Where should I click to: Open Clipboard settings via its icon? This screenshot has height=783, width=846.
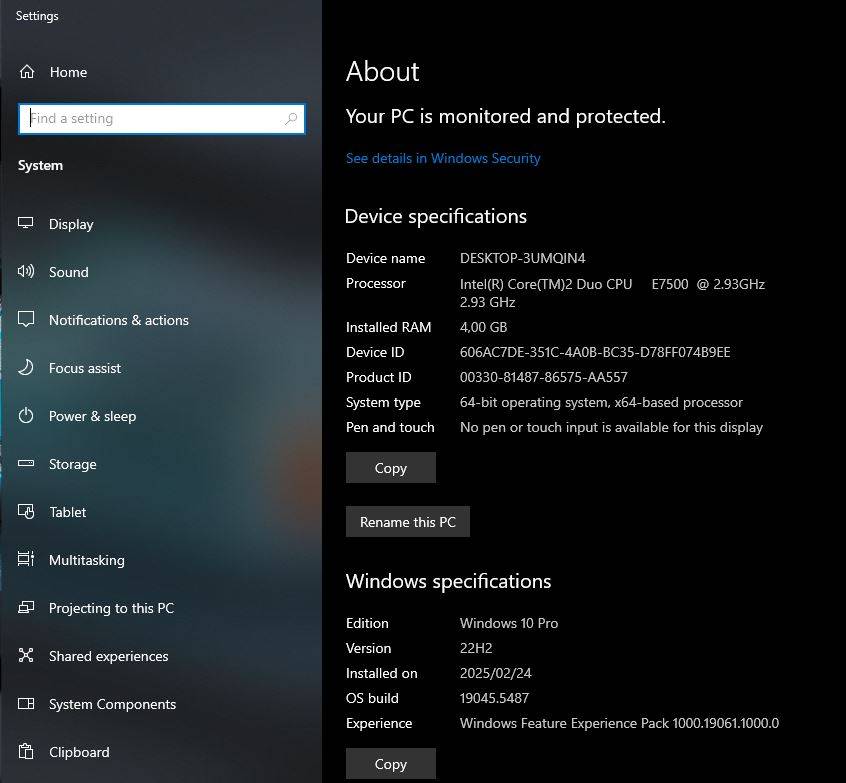coord(24,752)
